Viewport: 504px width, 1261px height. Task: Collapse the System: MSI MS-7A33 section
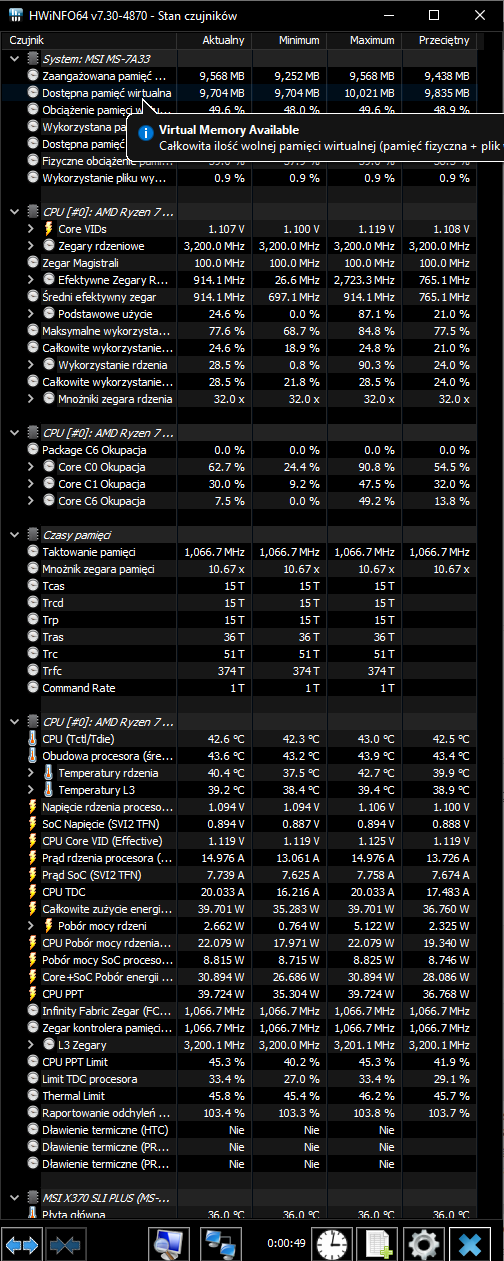(x=13, y=59)
